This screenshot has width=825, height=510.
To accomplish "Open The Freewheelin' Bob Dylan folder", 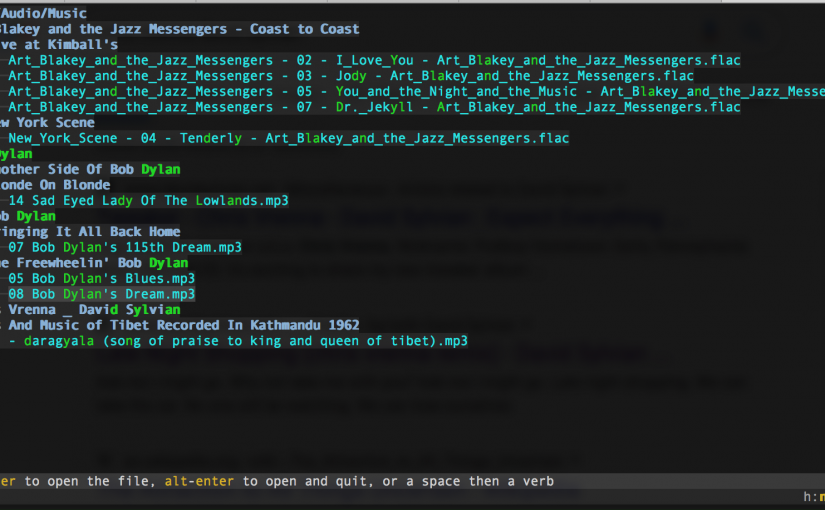I will (x=95, y=263).
